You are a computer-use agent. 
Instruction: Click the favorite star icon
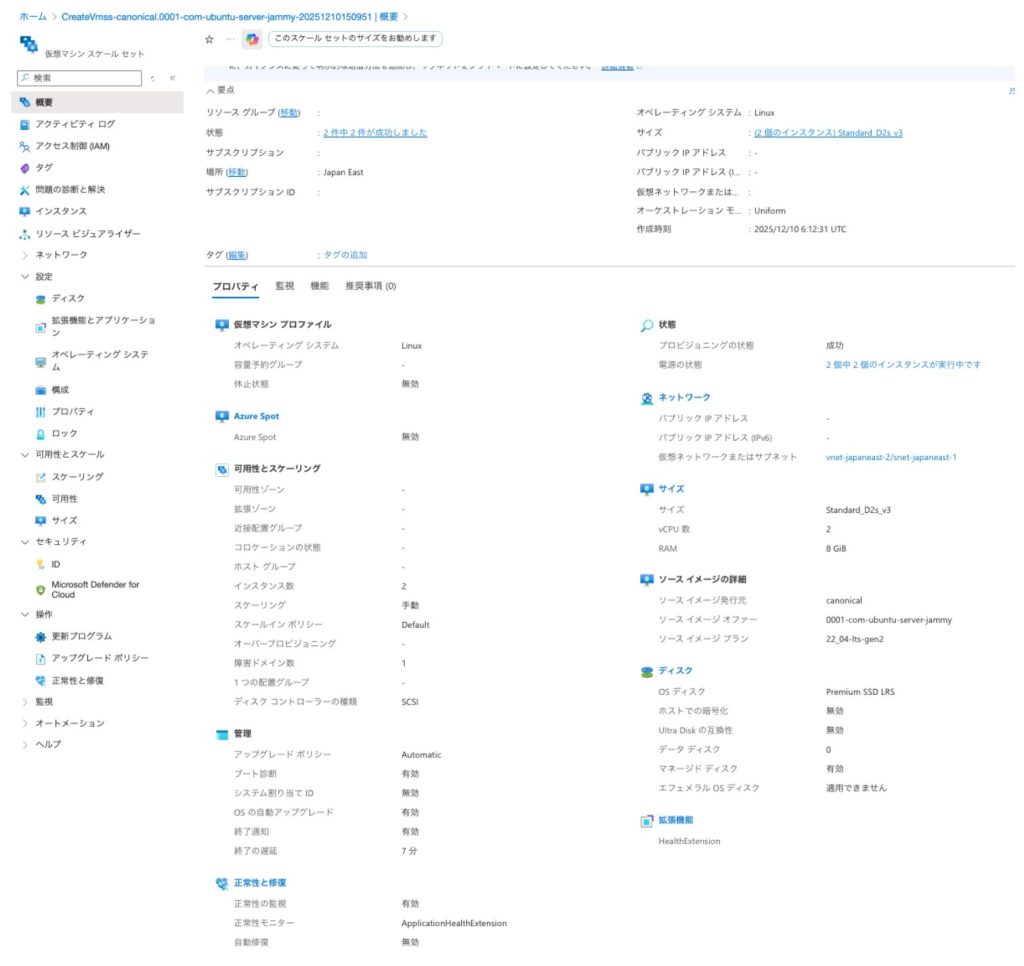tap(209, 39)
